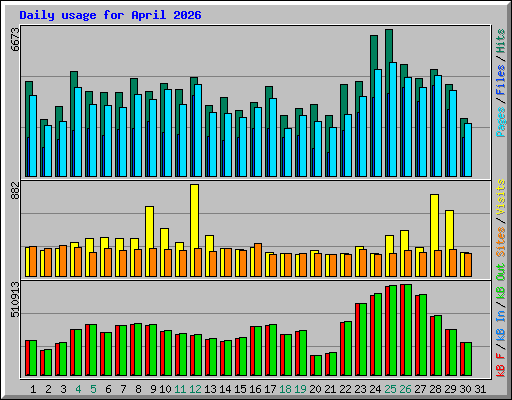Click the green kB Out bar for day 30

click(x=468, y=359)
